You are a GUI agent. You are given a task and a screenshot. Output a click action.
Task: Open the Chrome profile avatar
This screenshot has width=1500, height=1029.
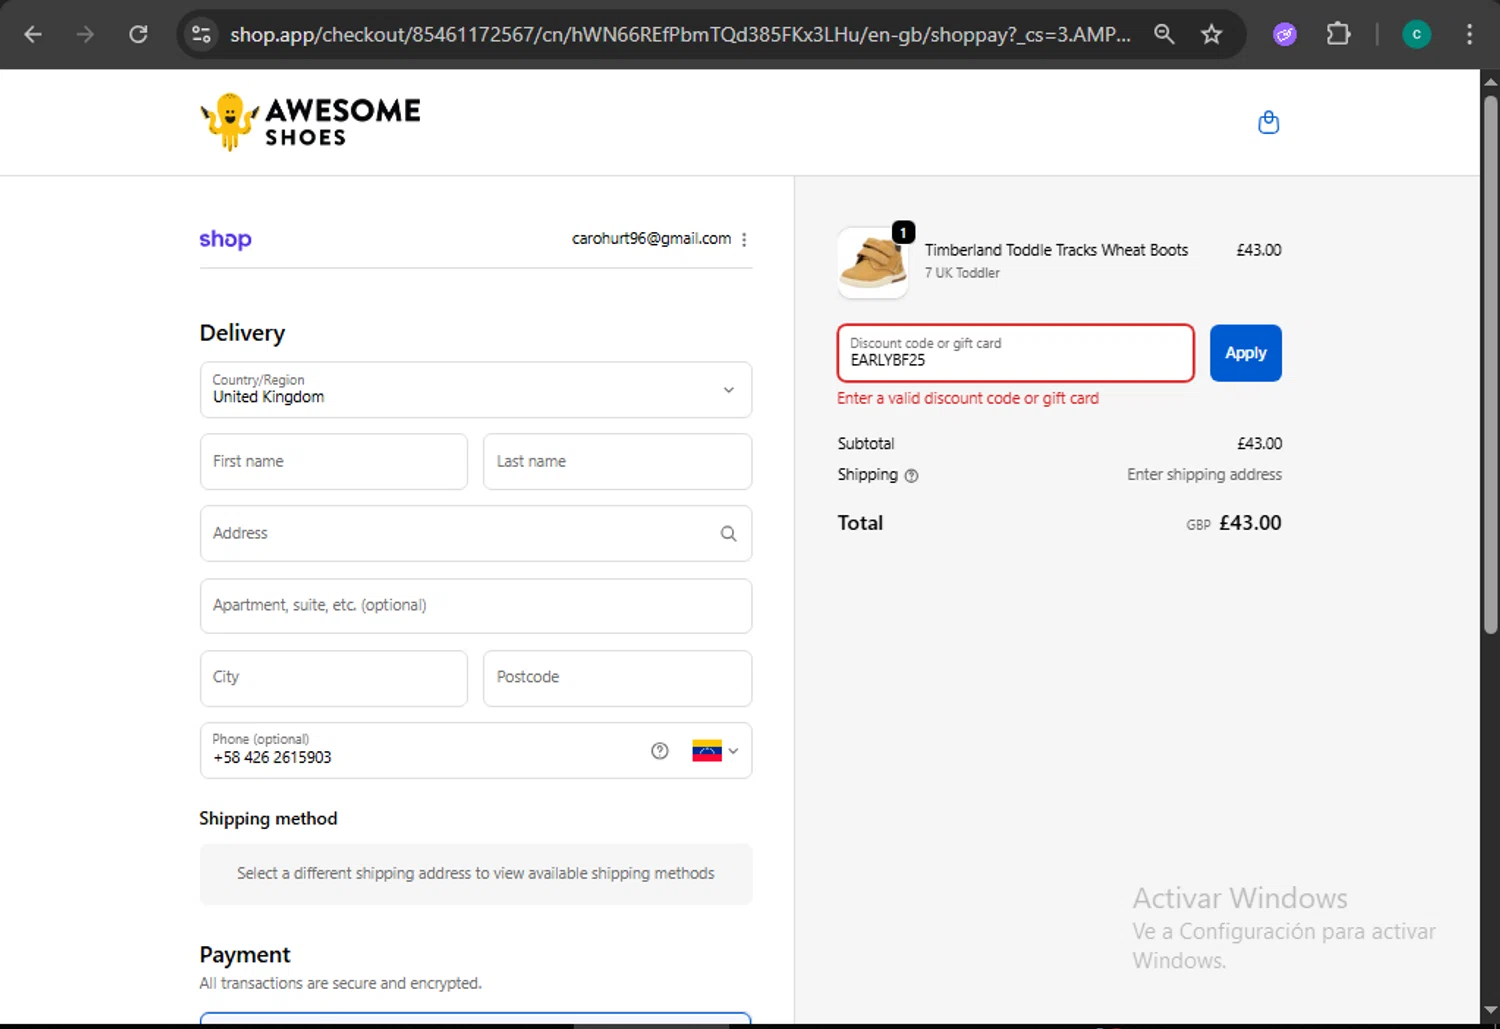click(x=1416, y=35)
